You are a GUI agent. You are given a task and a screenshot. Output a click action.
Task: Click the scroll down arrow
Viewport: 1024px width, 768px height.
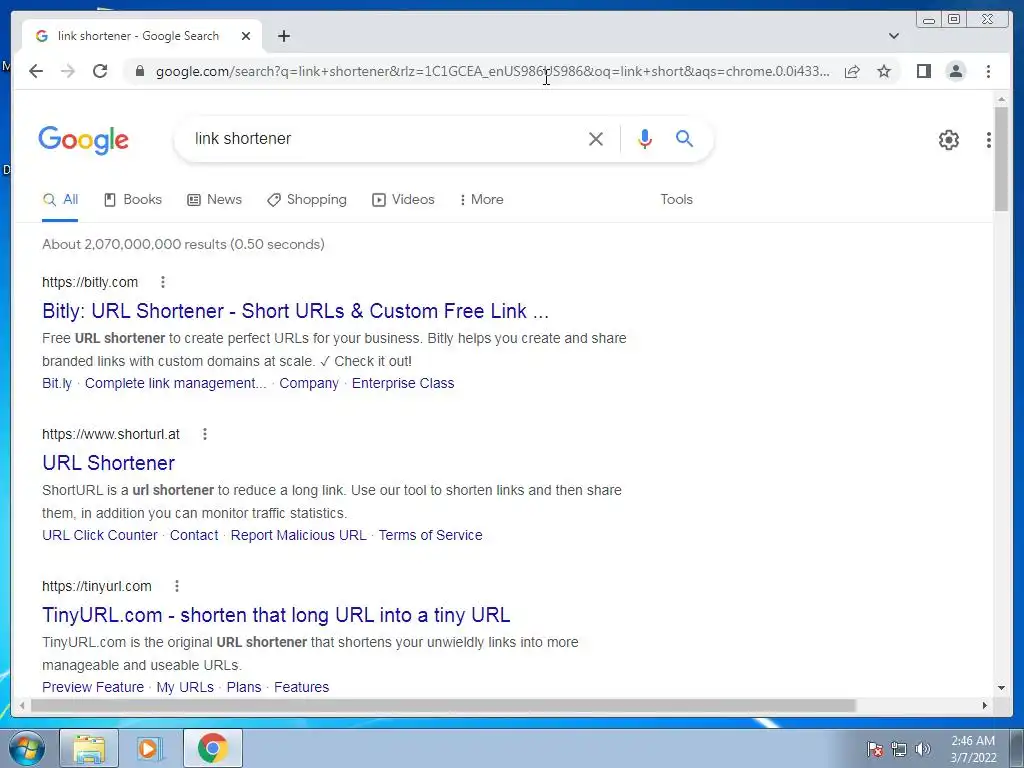1001,687
